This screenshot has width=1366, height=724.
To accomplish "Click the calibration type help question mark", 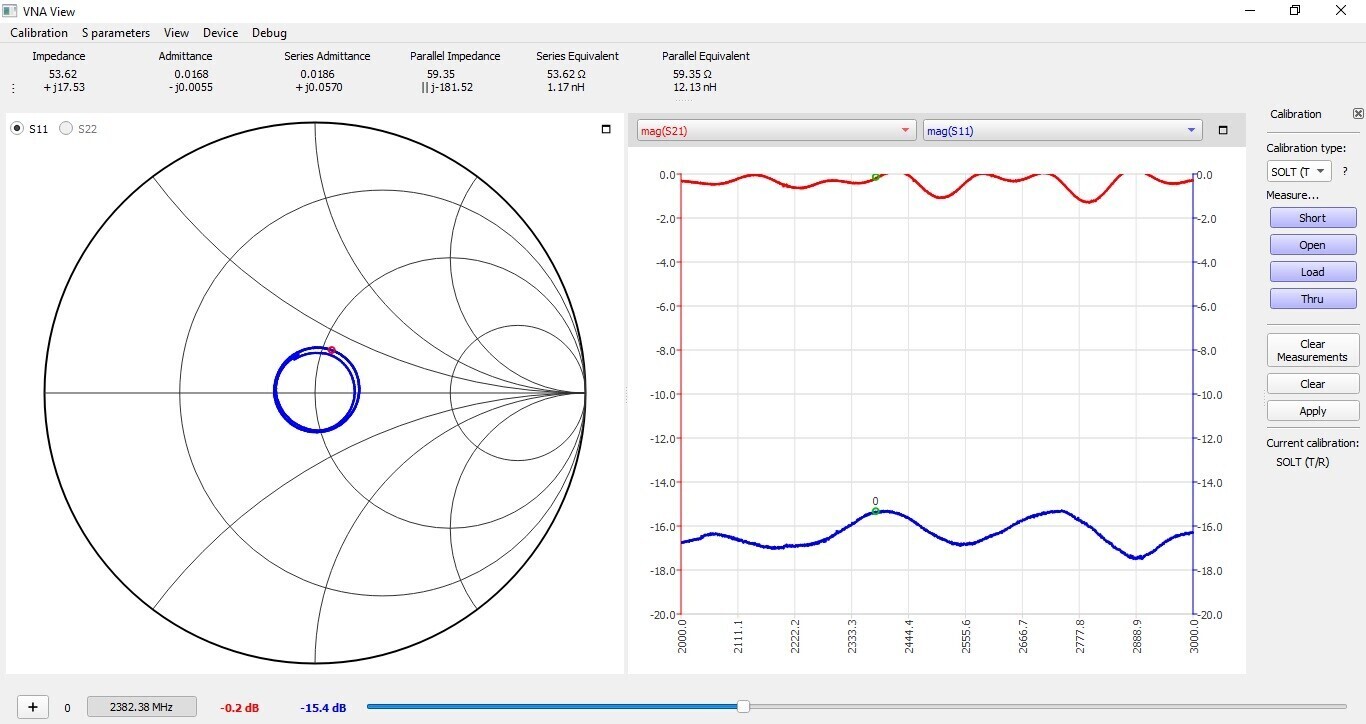I will tap(1345, 172).
